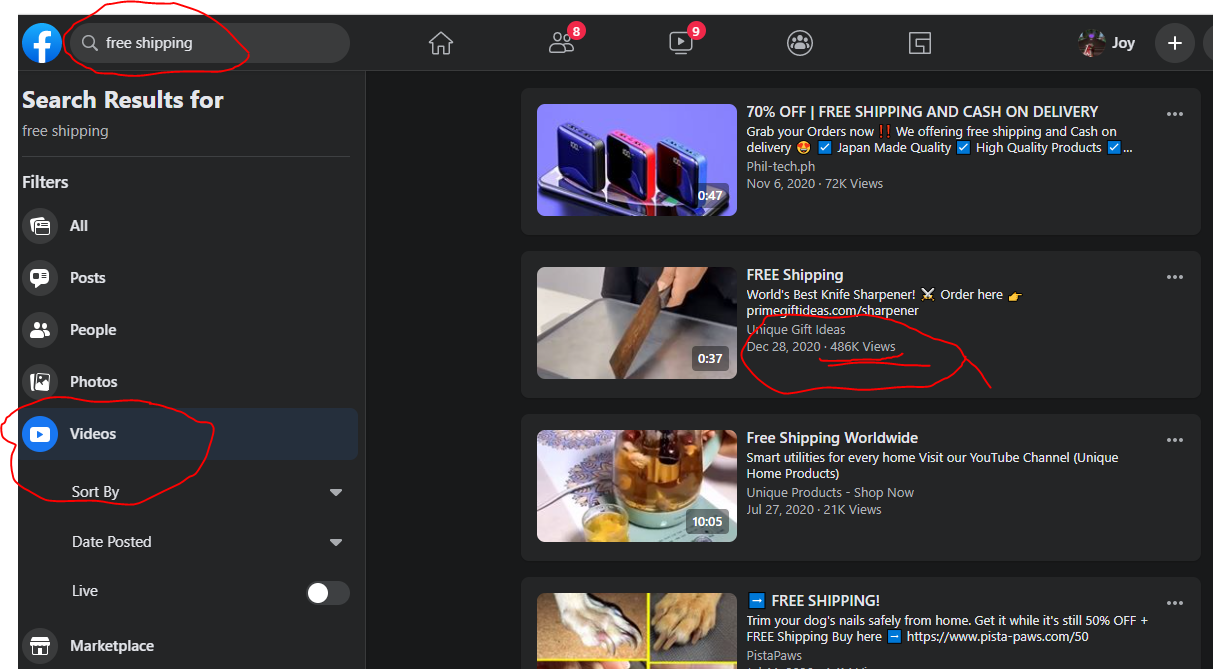
Task: Open options for PistaPaws video
Action: tap(1175, 603)
